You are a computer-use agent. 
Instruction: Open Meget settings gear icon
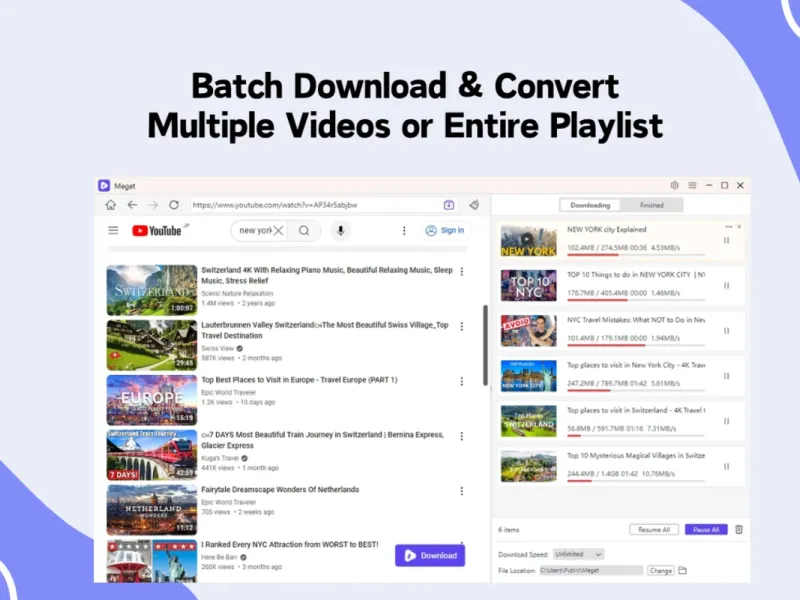click(x=674, y=185)
